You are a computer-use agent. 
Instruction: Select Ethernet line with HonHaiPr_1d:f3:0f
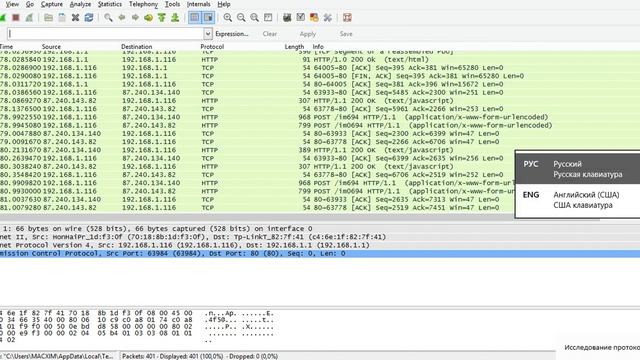320,237
